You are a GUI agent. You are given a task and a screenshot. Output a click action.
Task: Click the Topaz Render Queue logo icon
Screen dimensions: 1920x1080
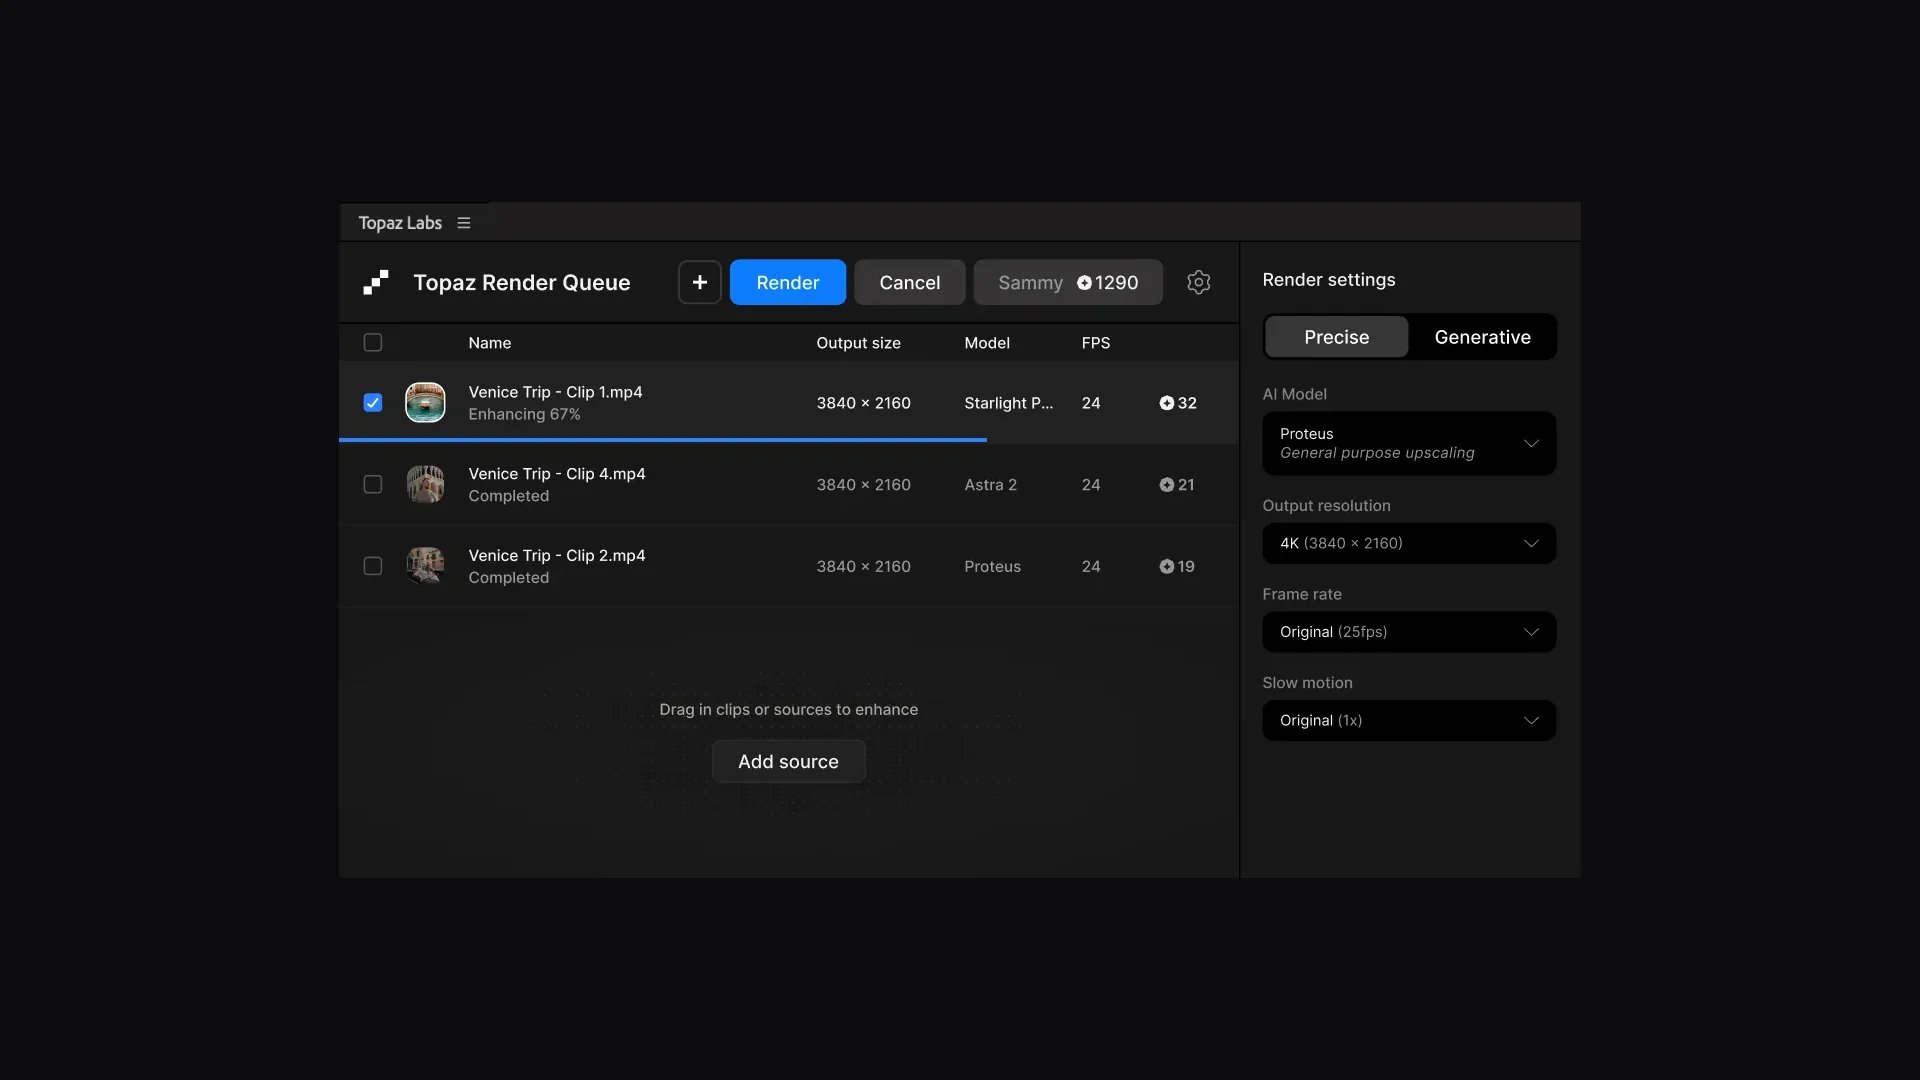(375, 283)
